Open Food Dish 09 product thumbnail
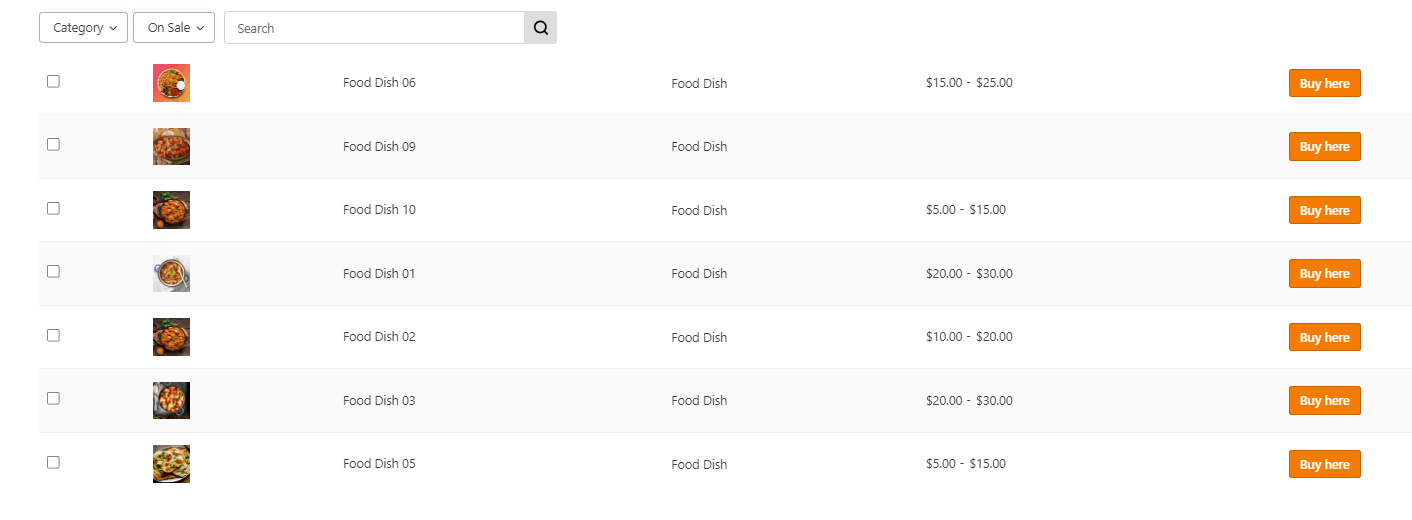 tap(171, 146)
